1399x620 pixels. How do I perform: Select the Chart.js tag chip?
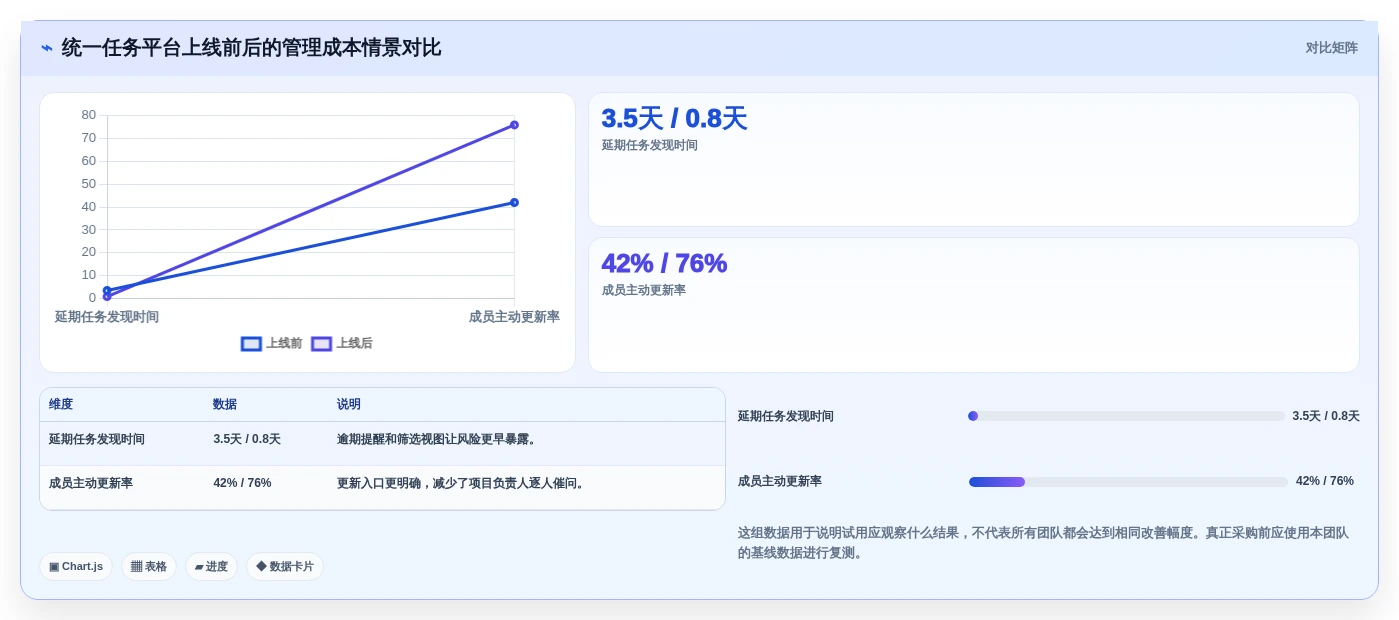76,566
